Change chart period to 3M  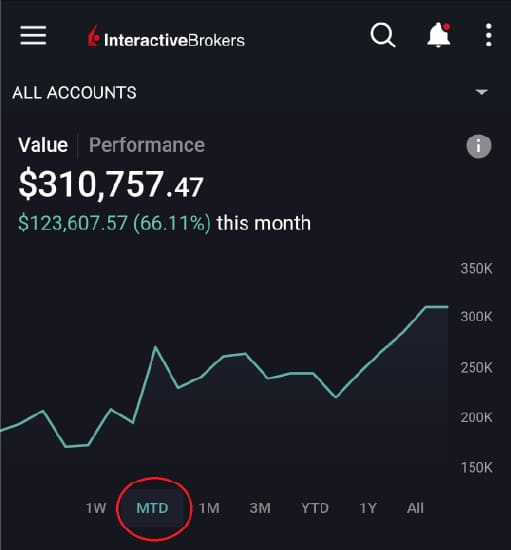260,508
